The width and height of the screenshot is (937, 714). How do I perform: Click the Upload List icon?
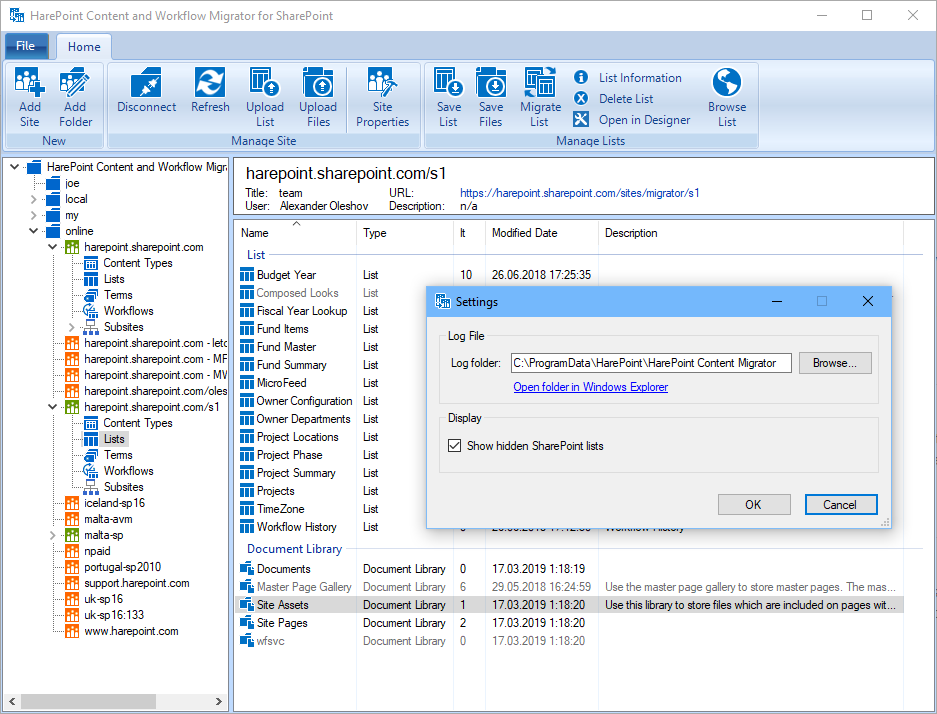click(x=265, y=82)
